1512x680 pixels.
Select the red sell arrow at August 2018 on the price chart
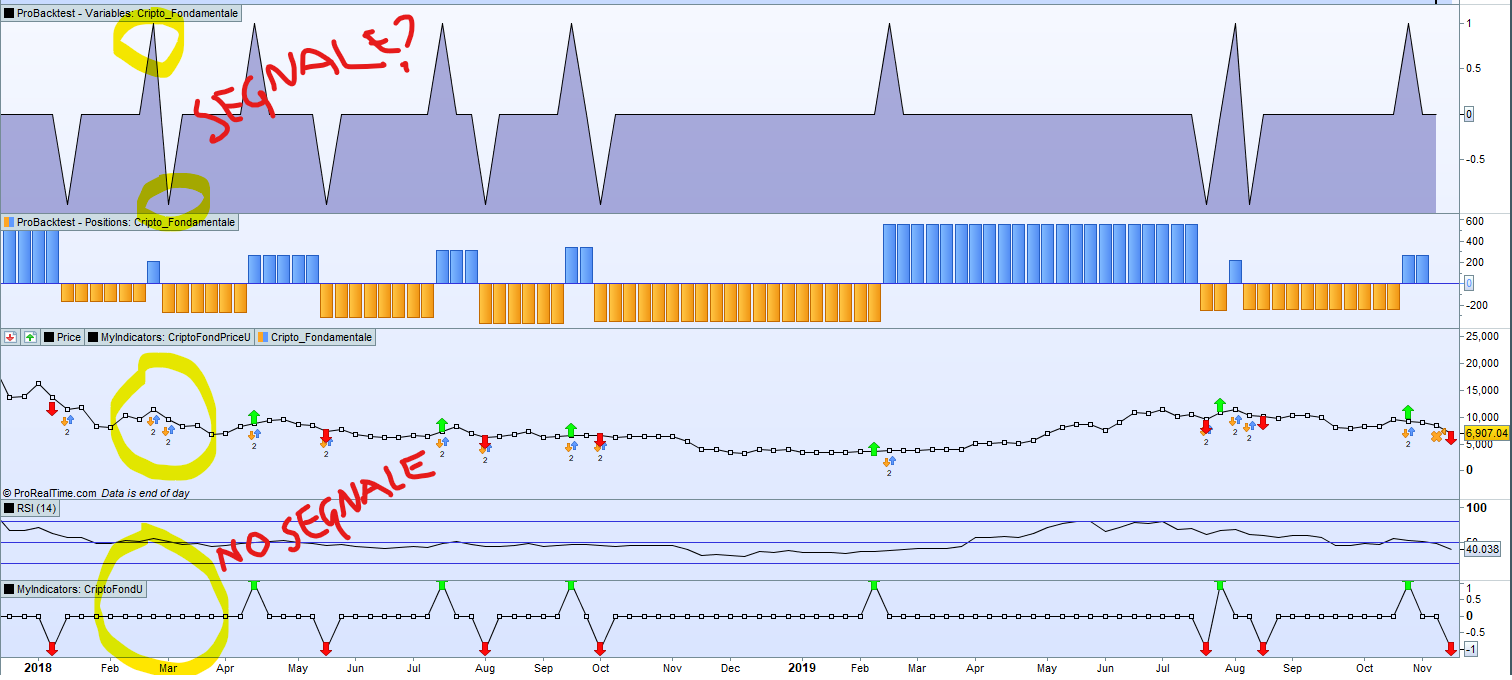click(x=485, y=443)
